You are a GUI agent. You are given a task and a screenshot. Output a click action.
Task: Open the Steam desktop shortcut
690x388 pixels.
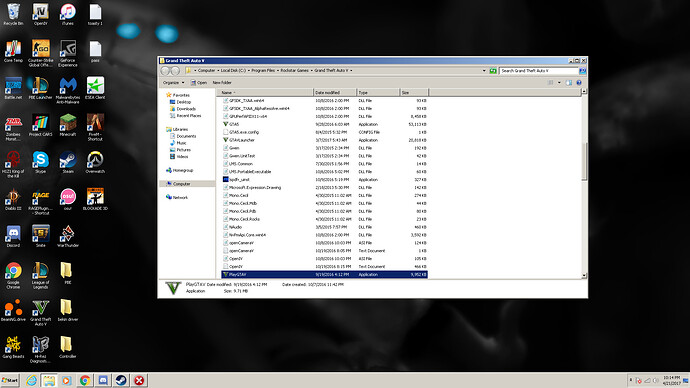point(68,162)
